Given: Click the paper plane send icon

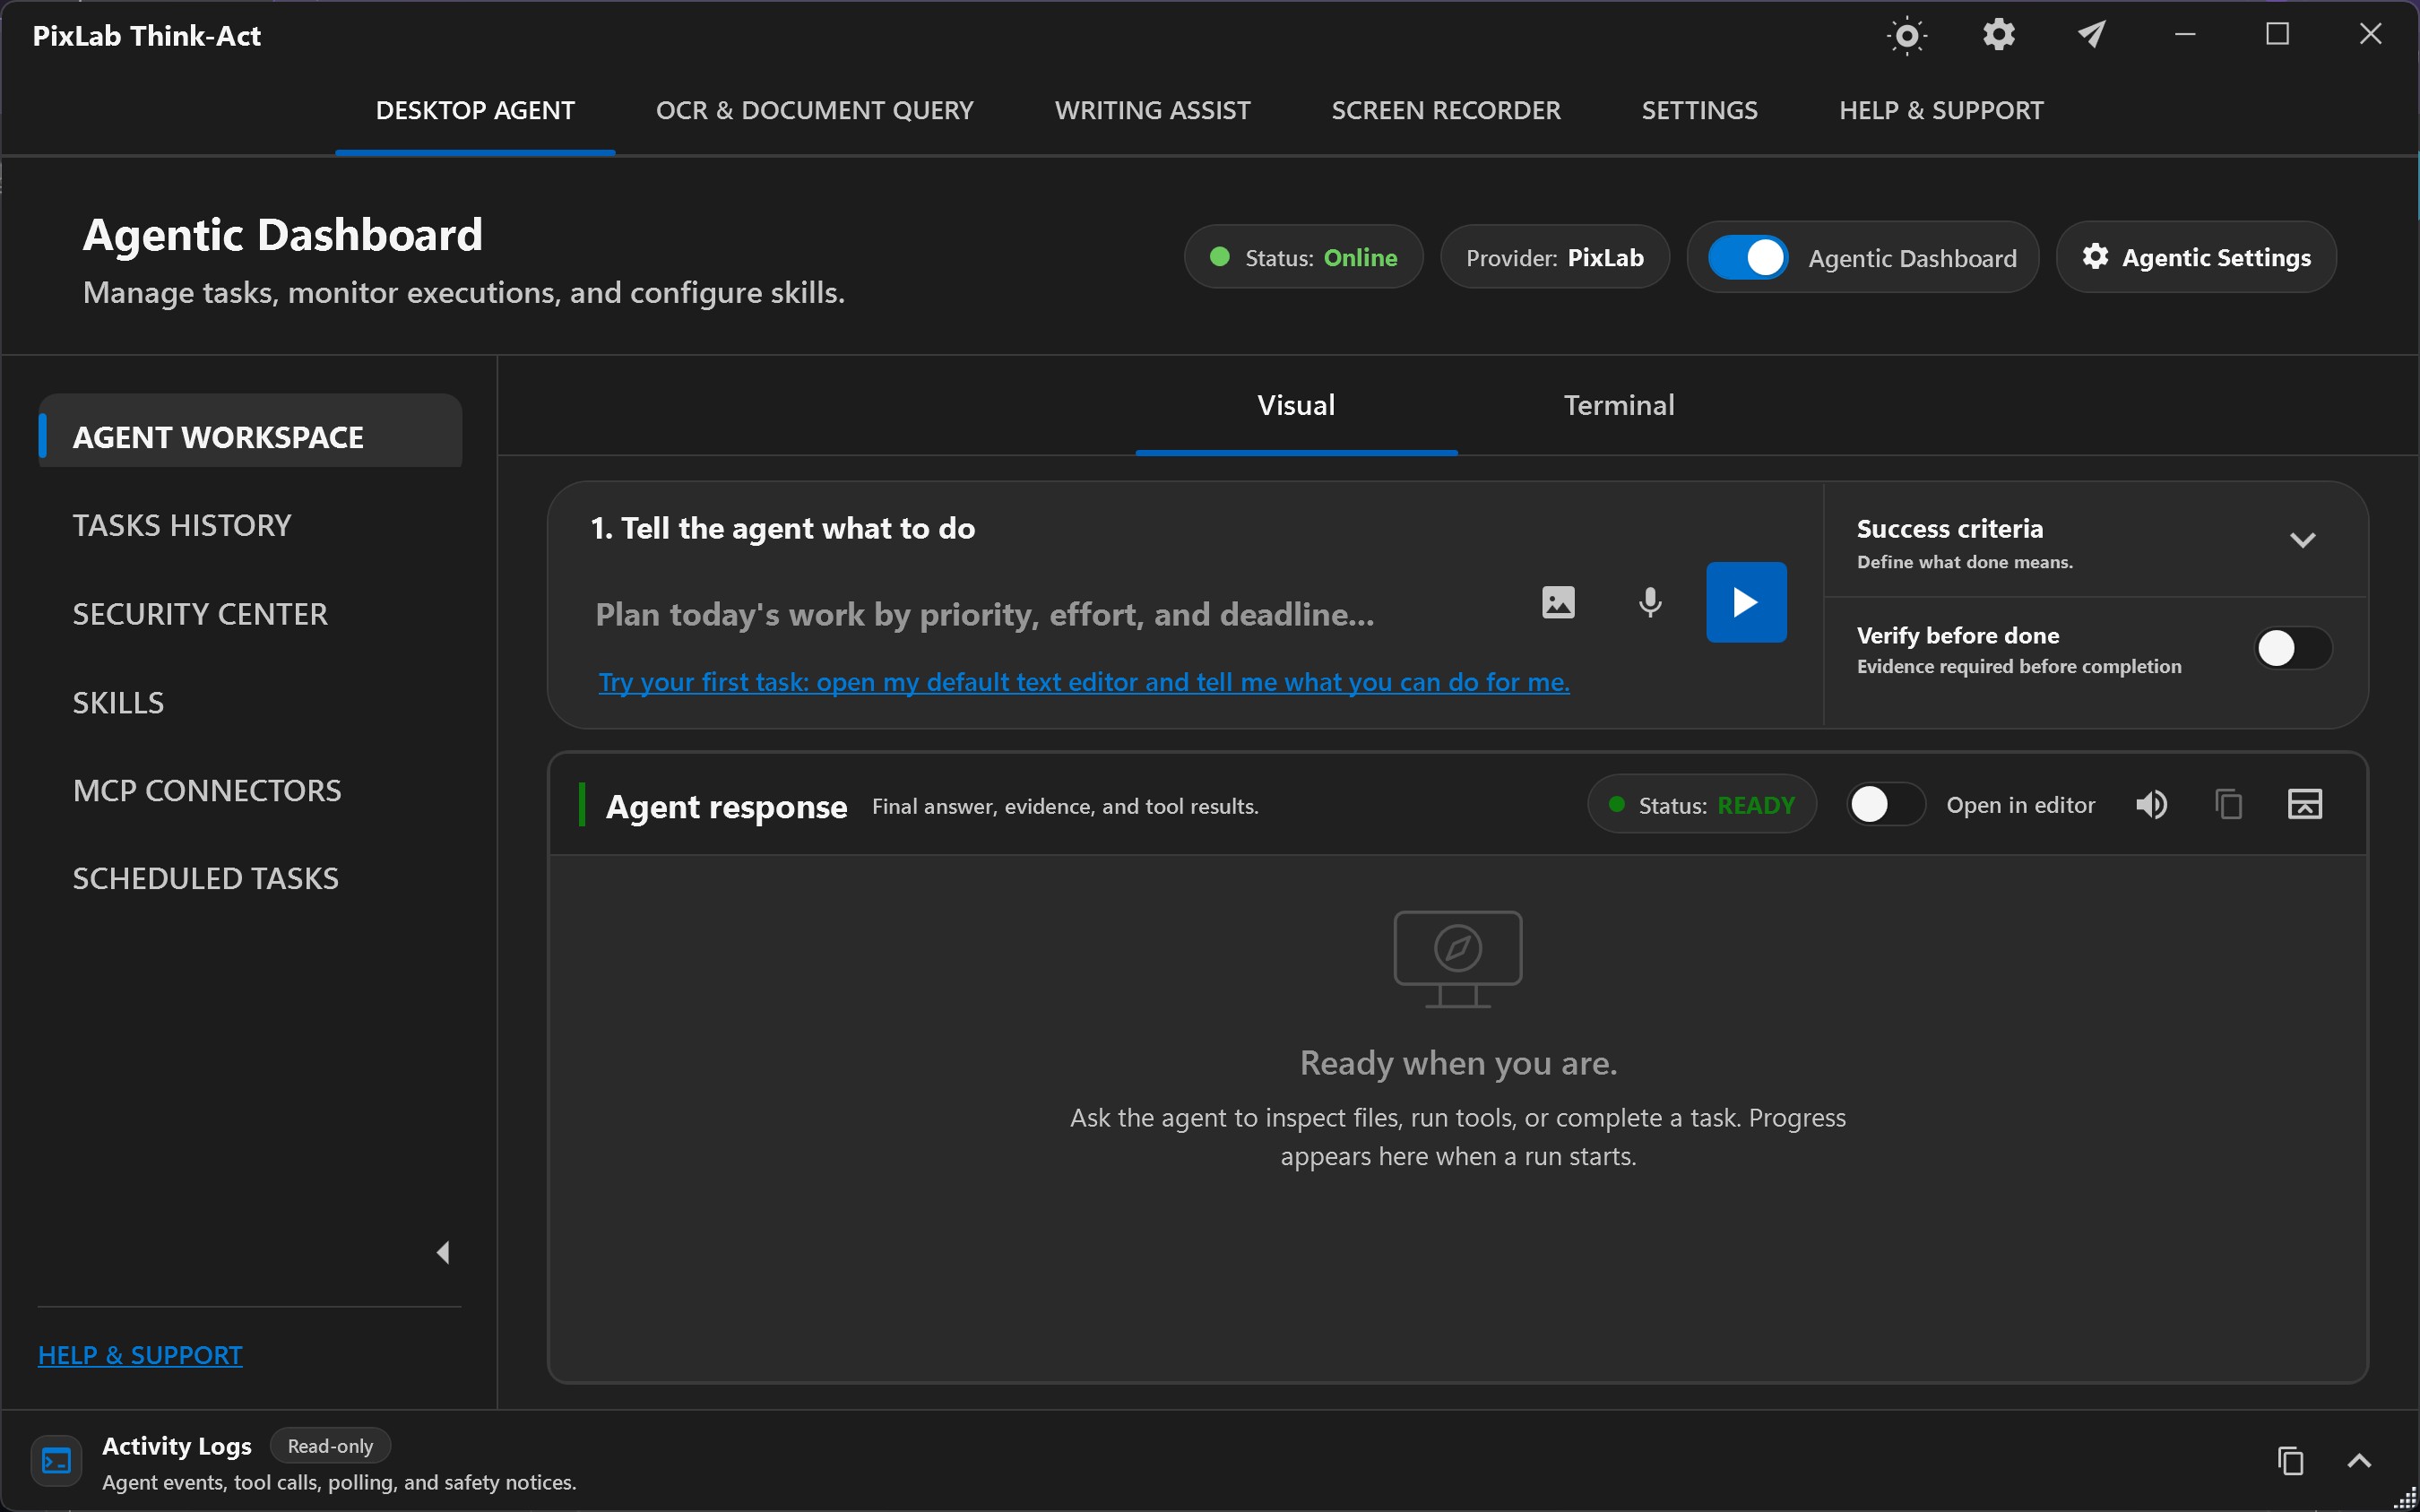Looking at the screenshot, I should (x=2092, y=35).
